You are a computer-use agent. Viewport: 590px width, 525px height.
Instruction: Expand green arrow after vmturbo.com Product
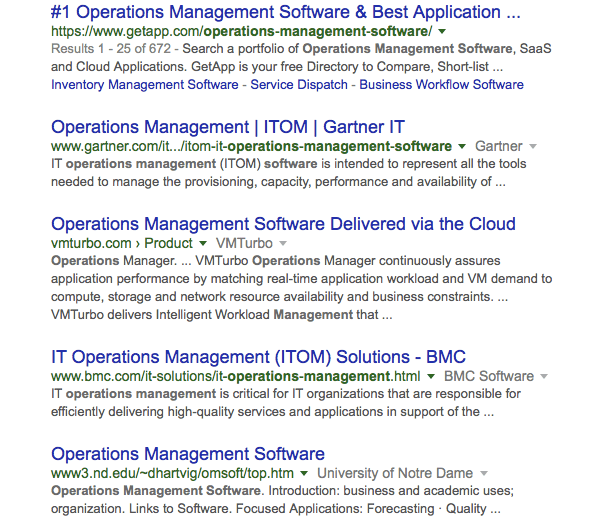(x=203, y=243)
